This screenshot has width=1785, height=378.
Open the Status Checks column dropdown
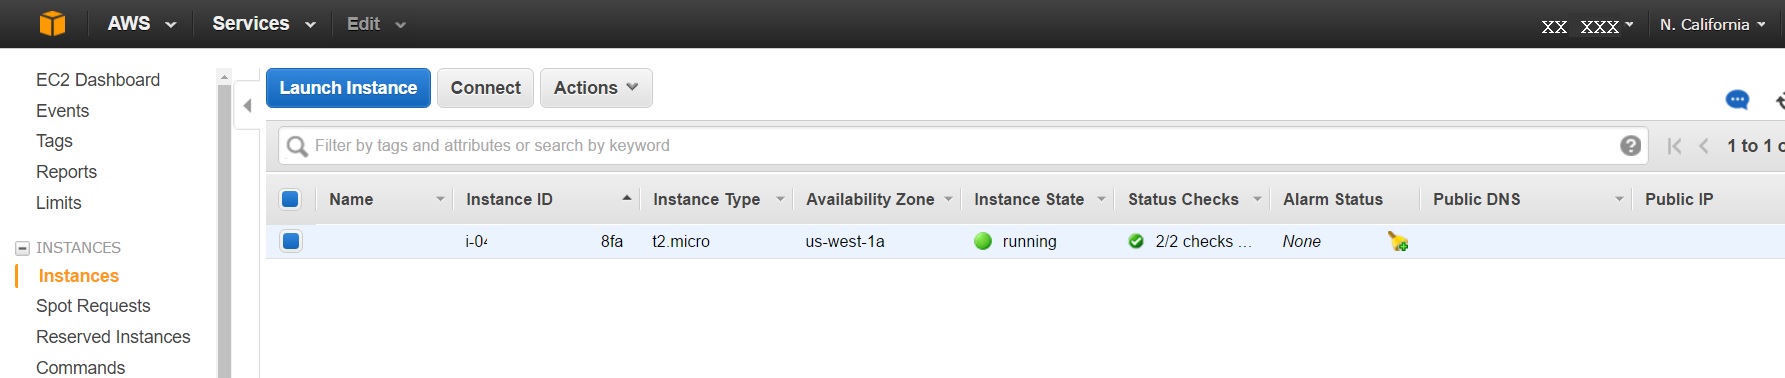(1257, 199)
